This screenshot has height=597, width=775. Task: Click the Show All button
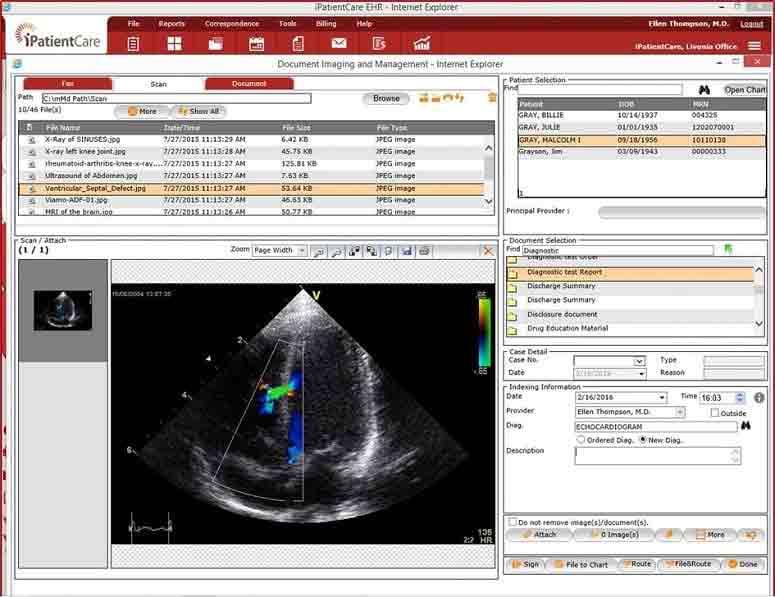199,111
